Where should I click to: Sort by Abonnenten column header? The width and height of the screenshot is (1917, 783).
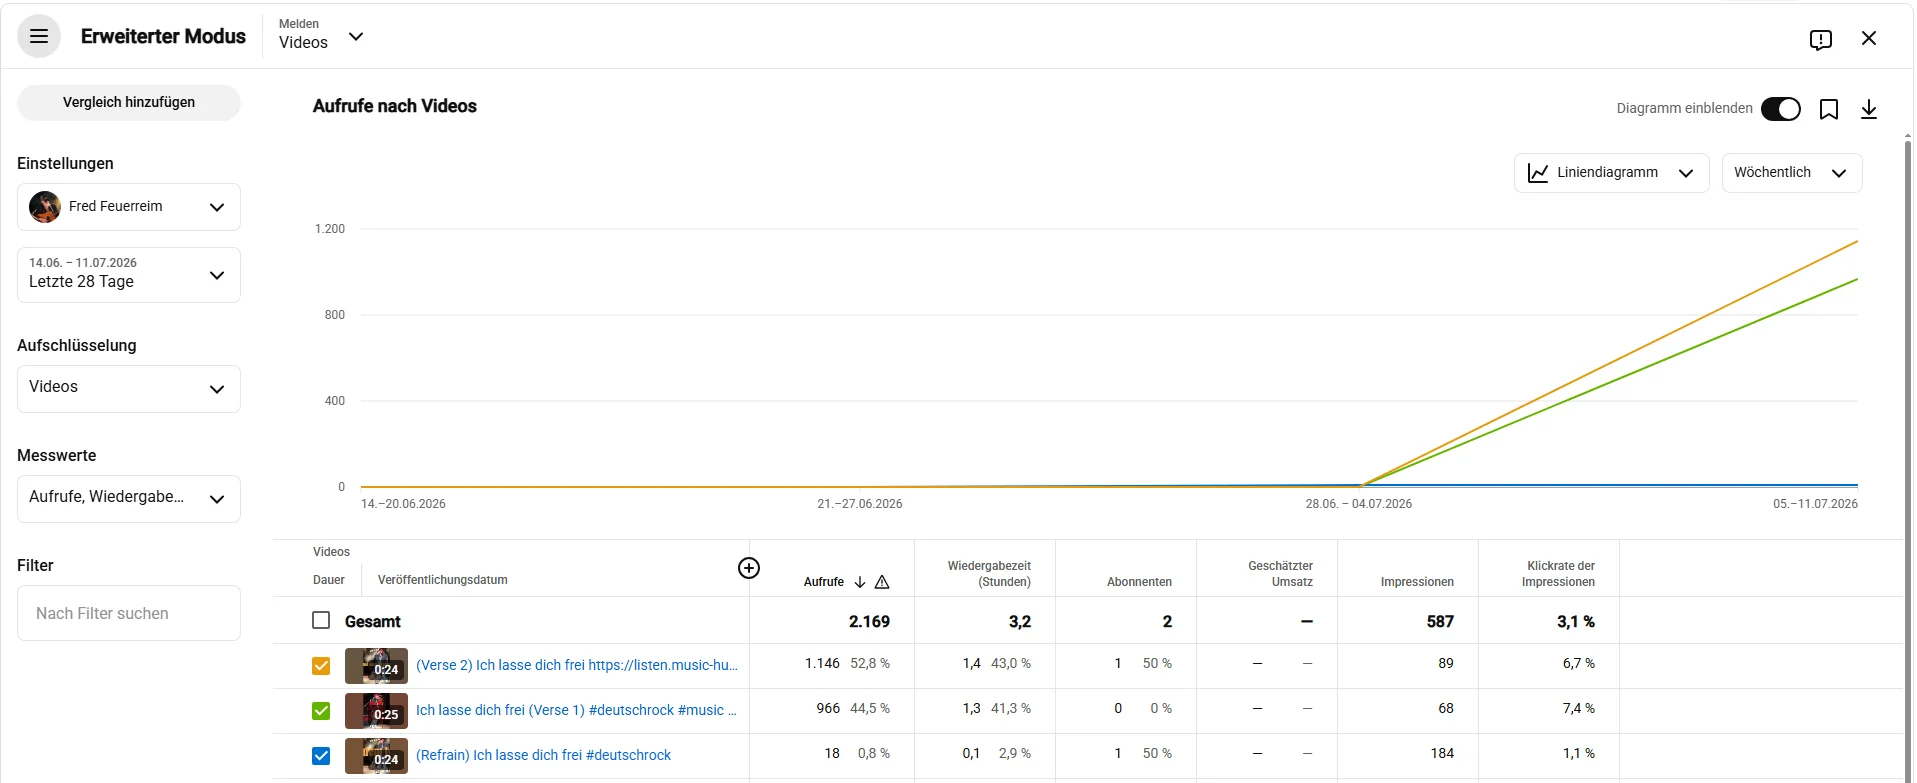coord(1139,582)
